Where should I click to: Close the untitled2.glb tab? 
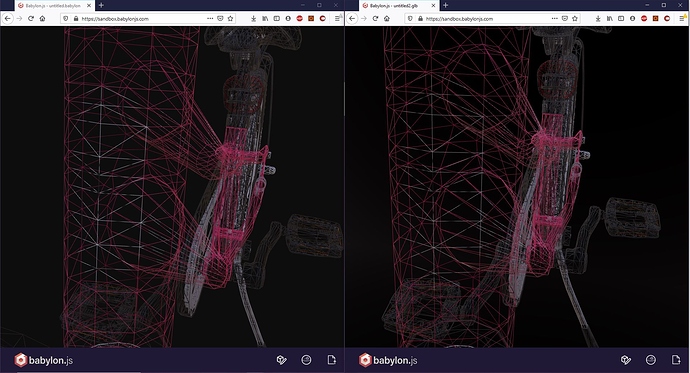coord(433,6)
